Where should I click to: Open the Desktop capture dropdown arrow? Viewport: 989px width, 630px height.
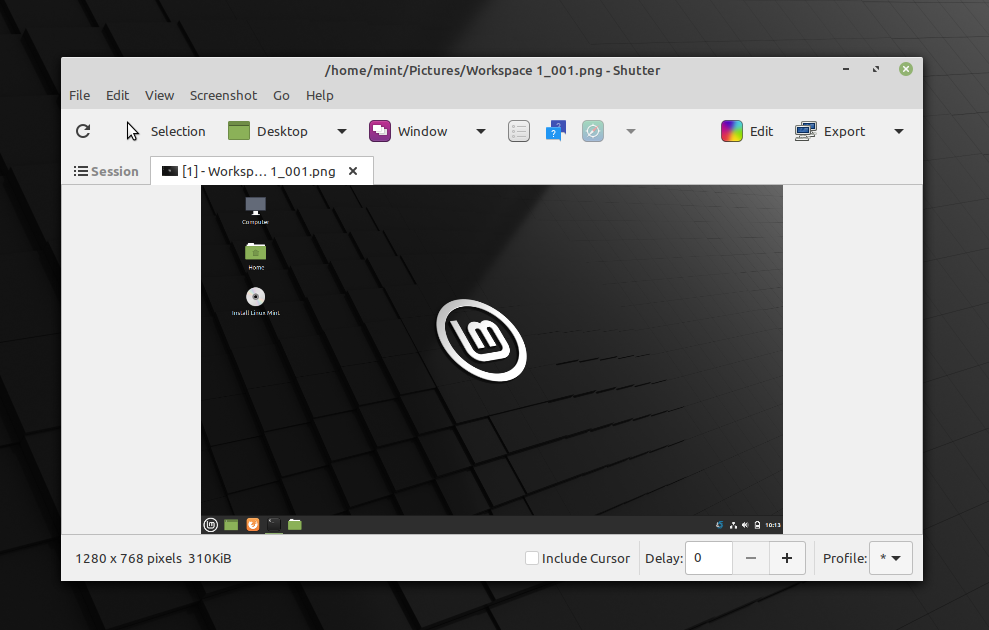coord(342,131)
